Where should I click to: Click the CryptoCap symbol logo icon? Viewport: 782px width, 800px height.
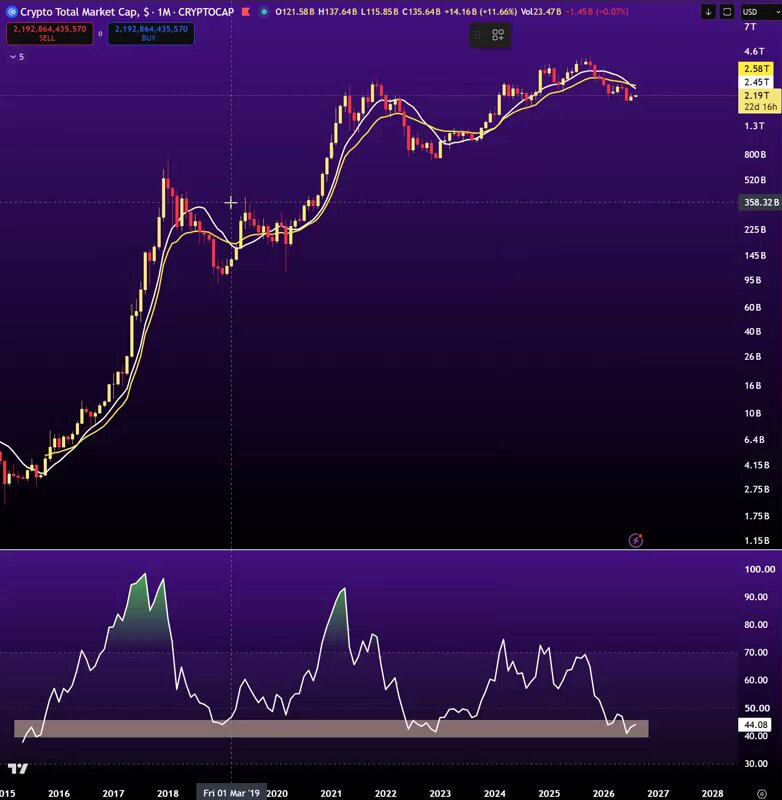coord(11,12)
